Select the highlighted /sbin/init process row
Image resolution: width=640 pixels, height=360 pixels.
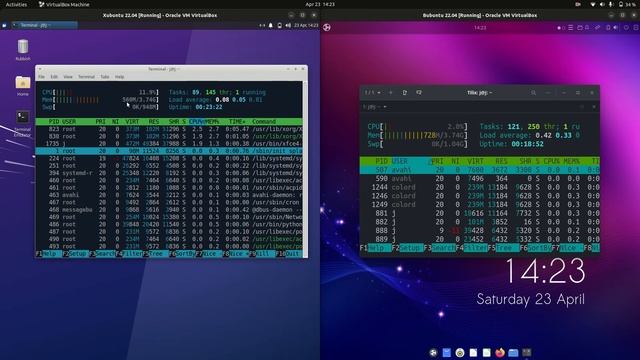pyautogui.click(x=169, y=151)
